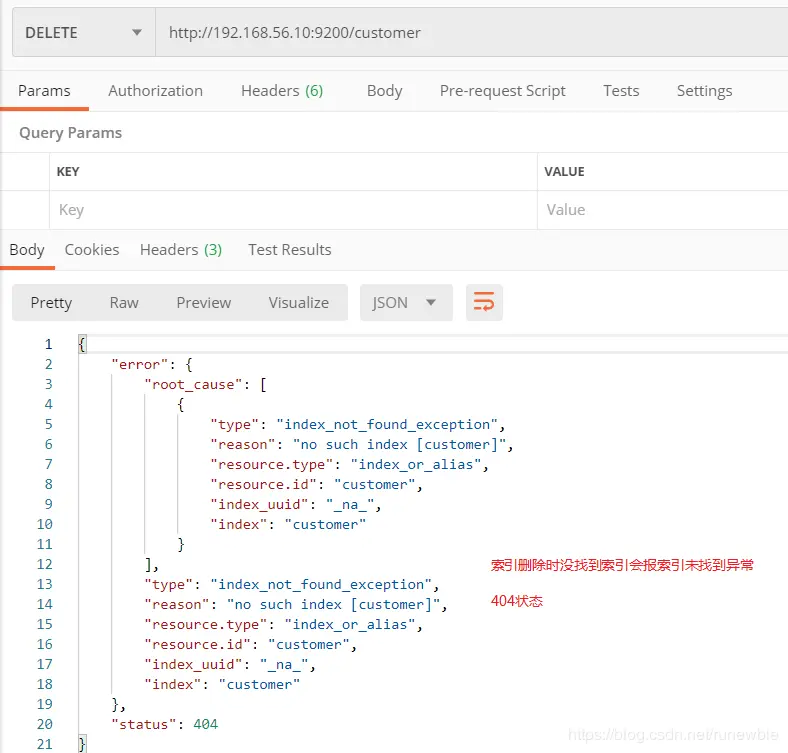
Task: Select the Params tab
Action: pos(44,91)
